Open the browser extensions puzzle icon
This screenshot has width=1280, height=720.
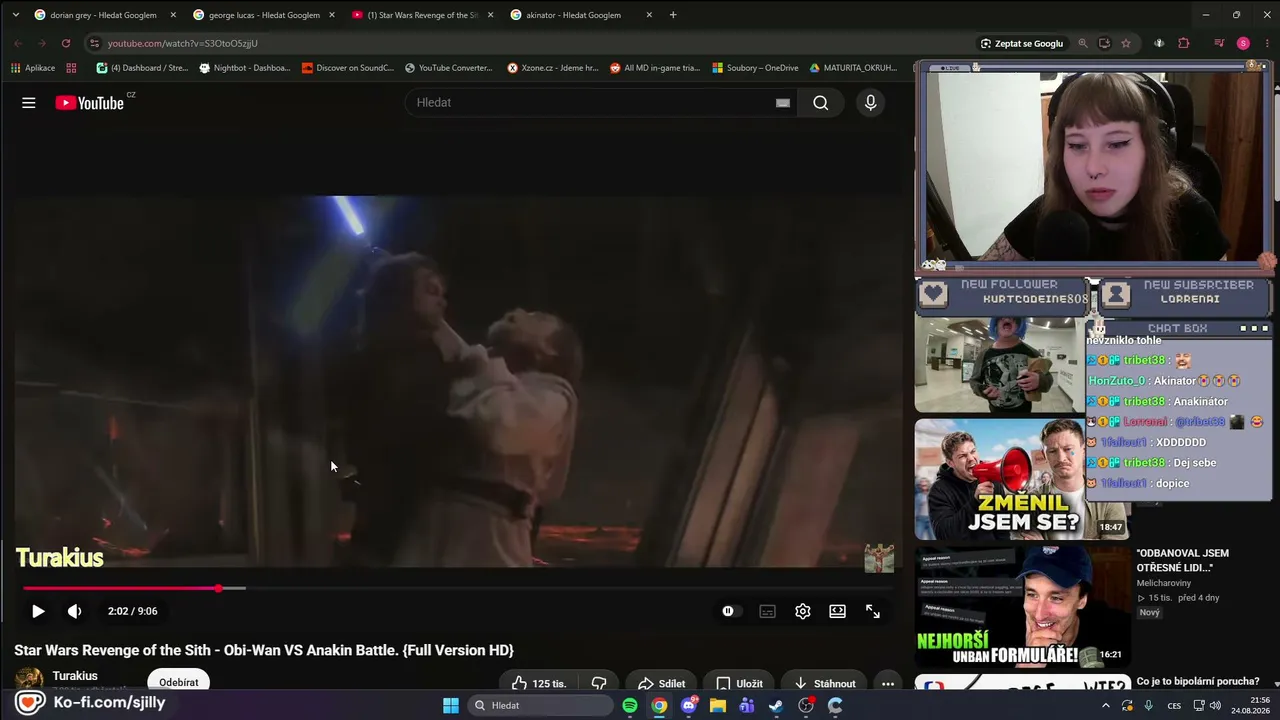(1184, 44)
